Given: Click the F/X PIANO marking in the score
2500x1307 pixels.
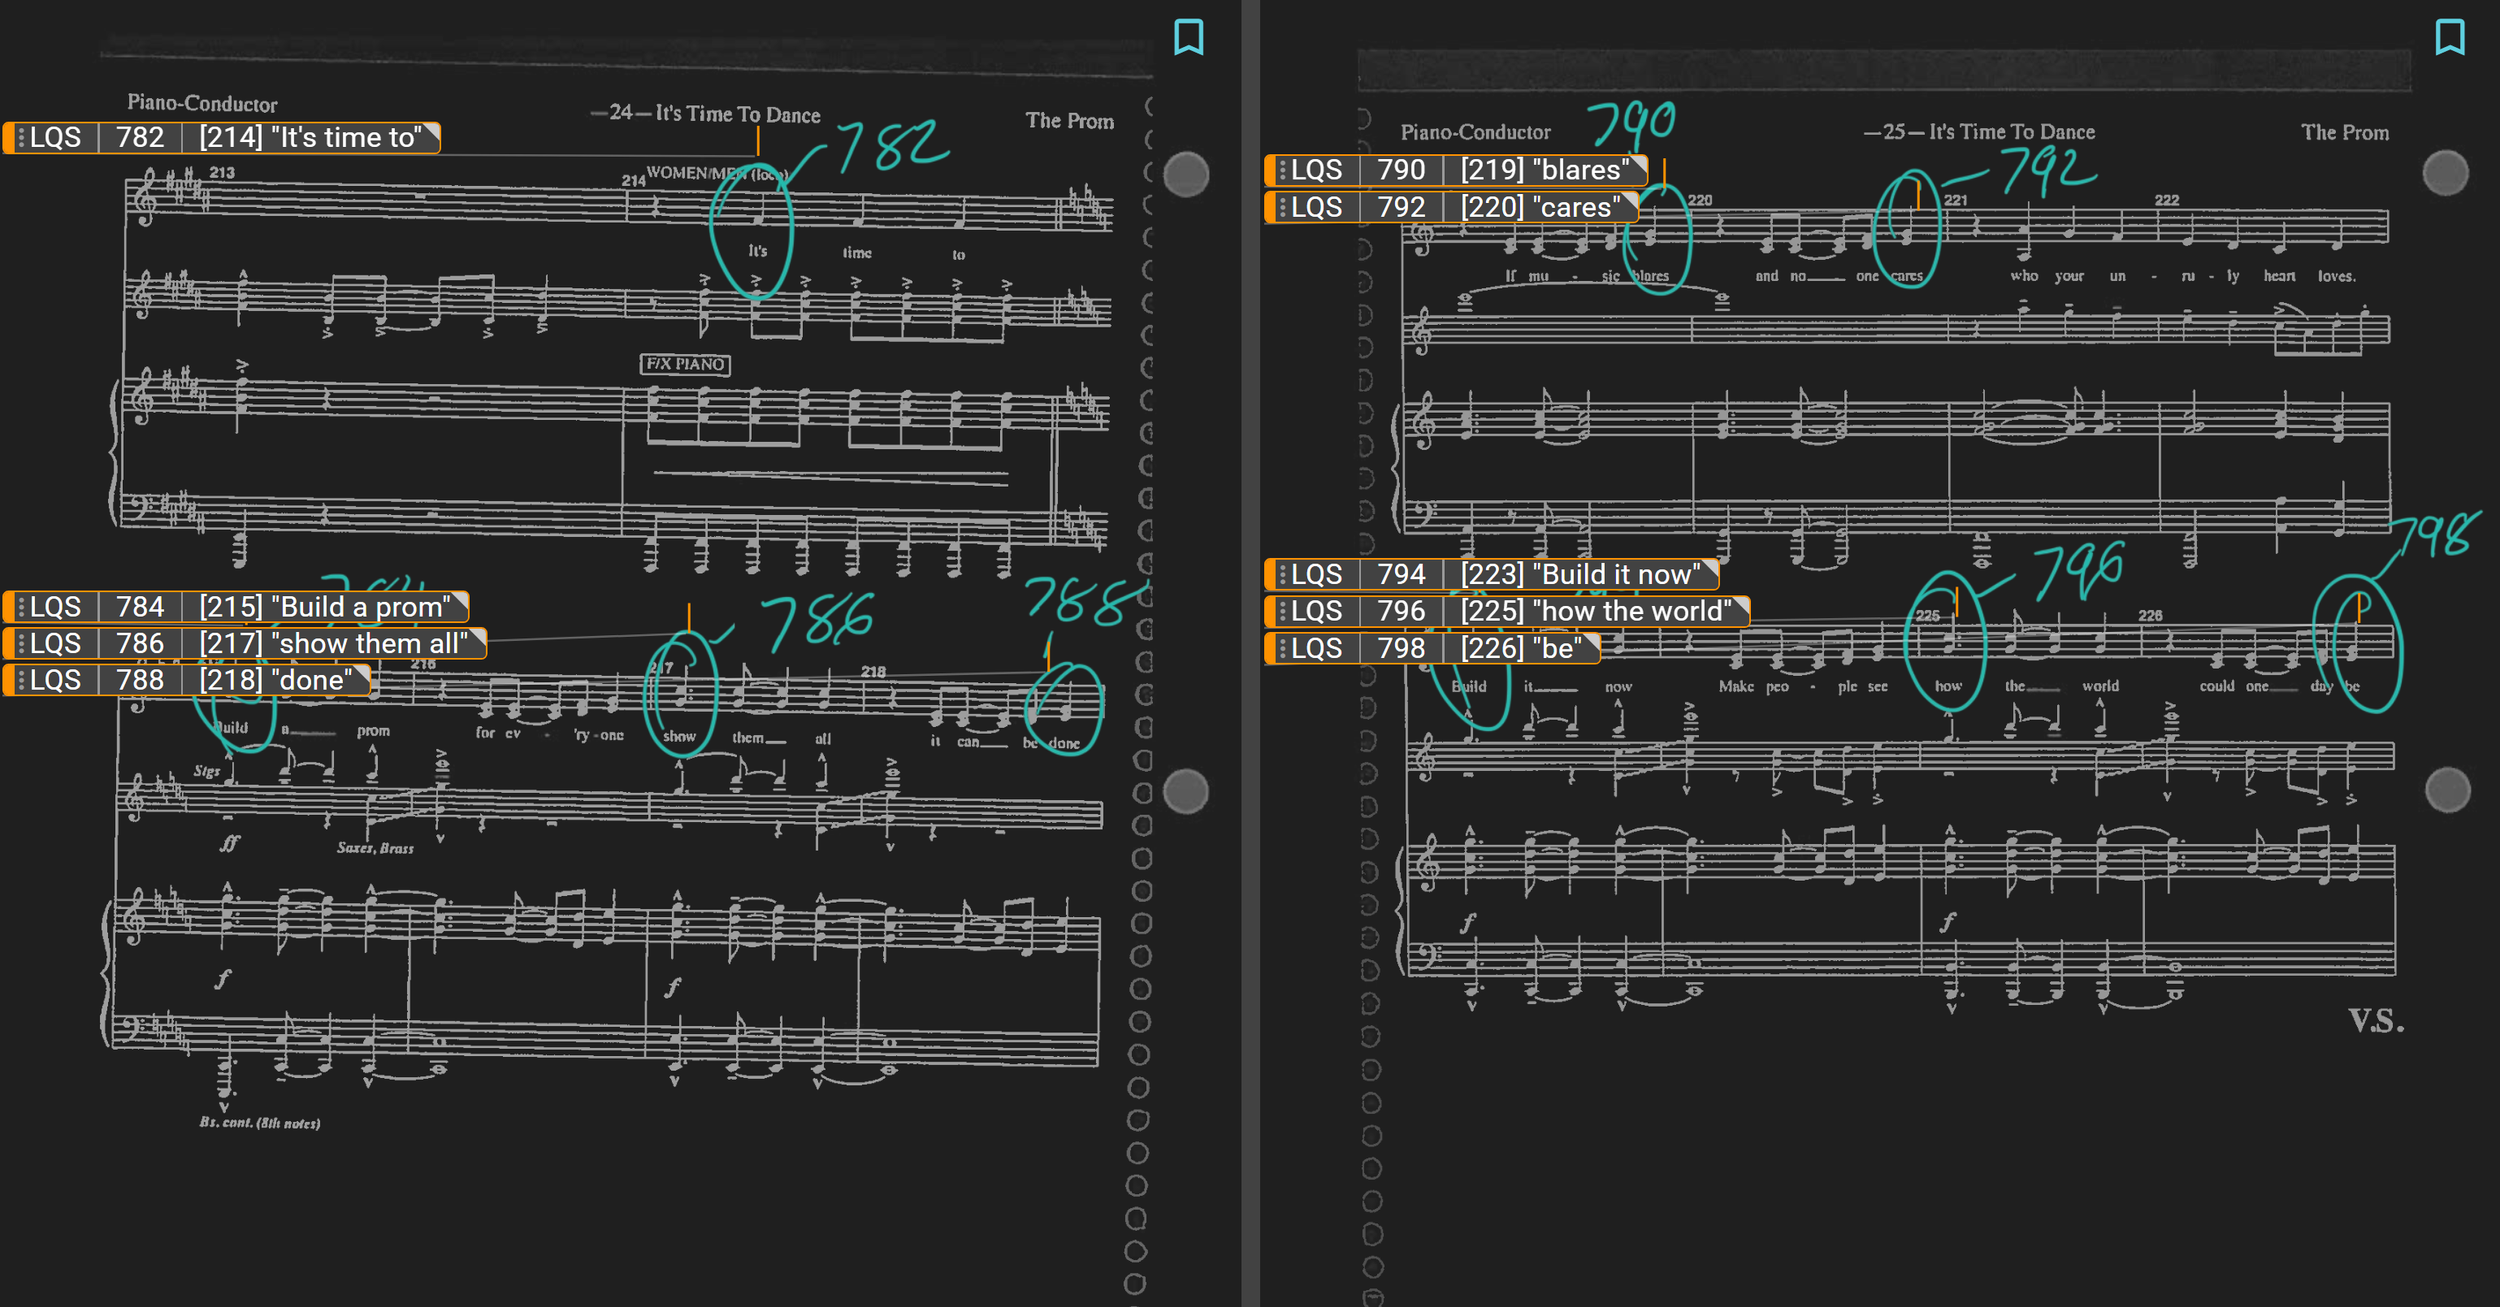Looking at the screenshot, I should (685, 364).
